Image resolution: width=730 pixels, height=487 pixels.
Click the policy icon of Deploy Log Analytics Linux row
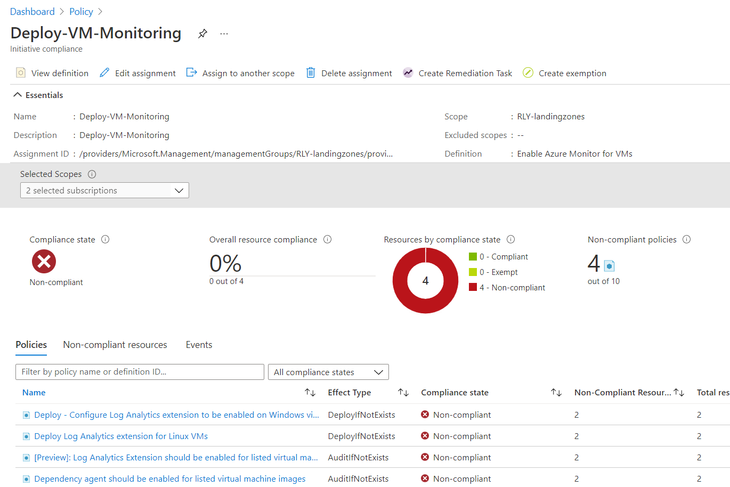coord(26,436)
